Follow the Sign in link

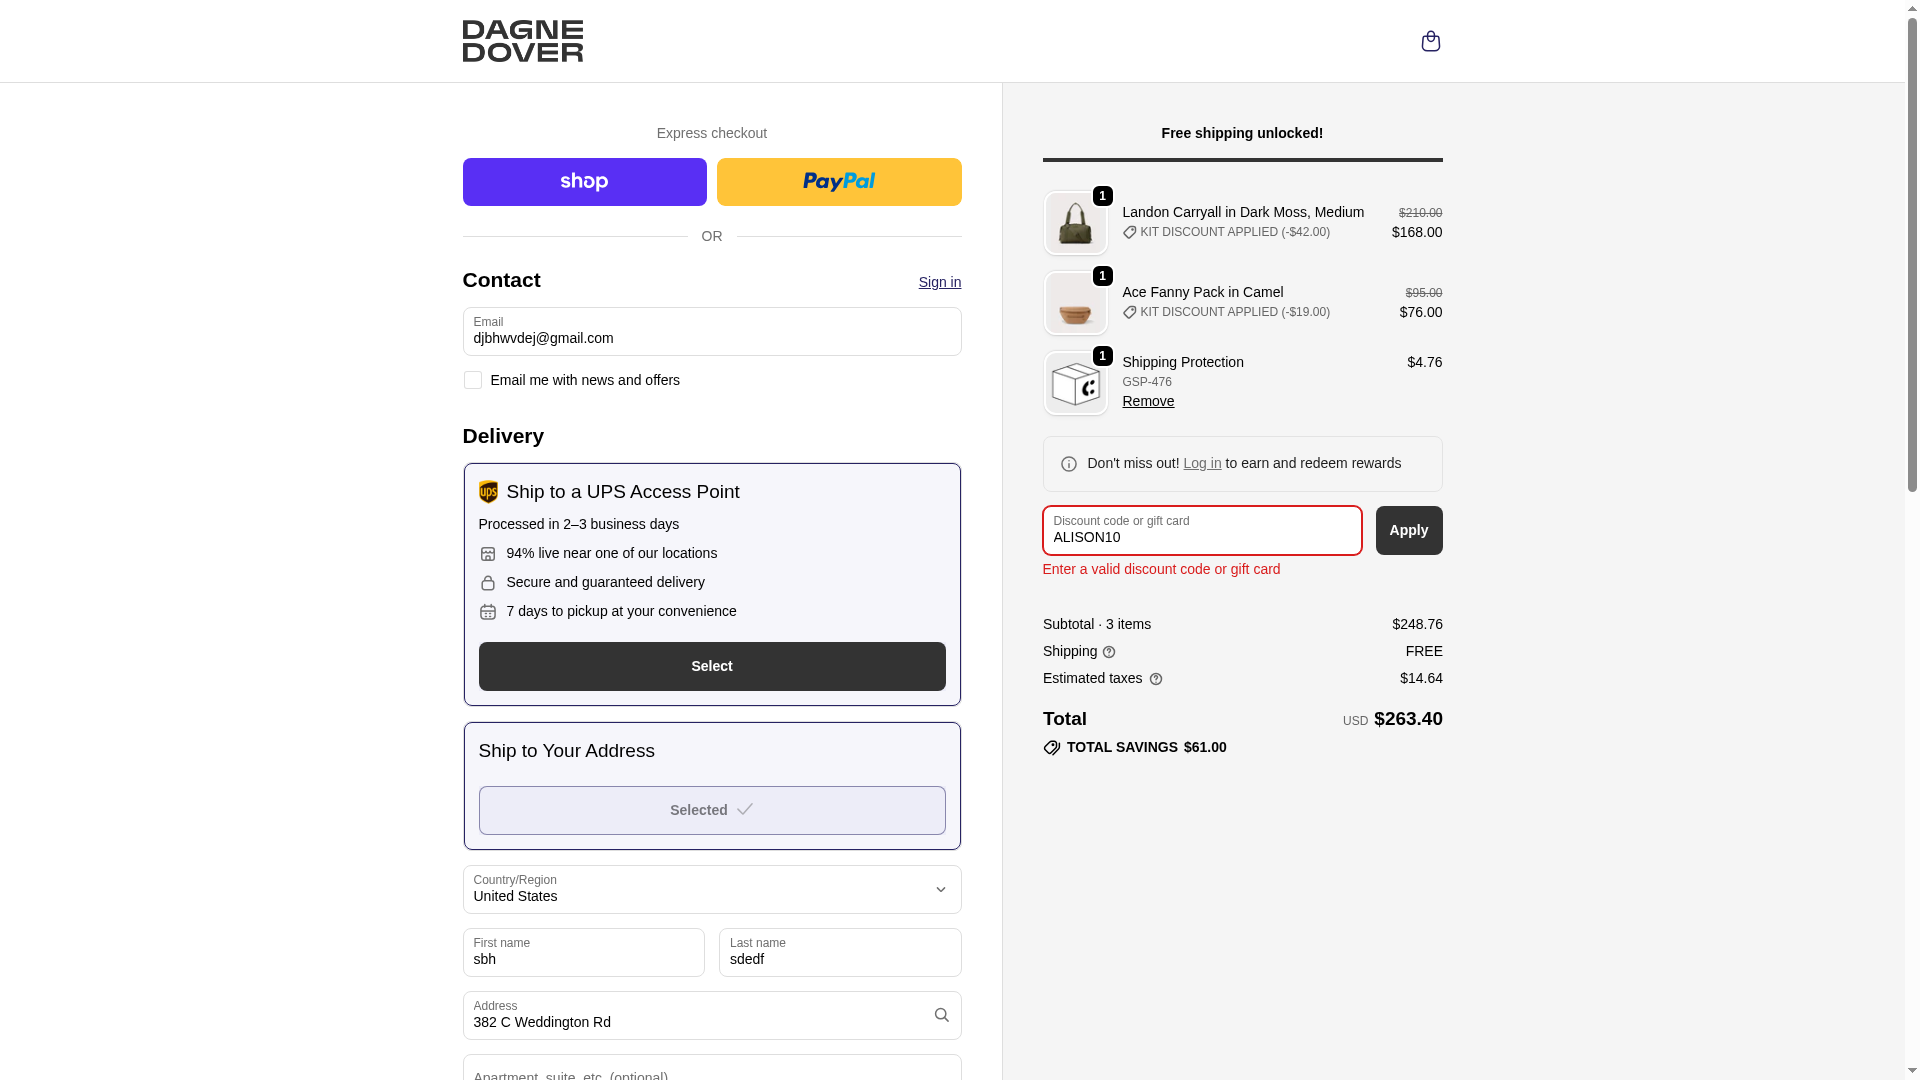pos(940,282)
